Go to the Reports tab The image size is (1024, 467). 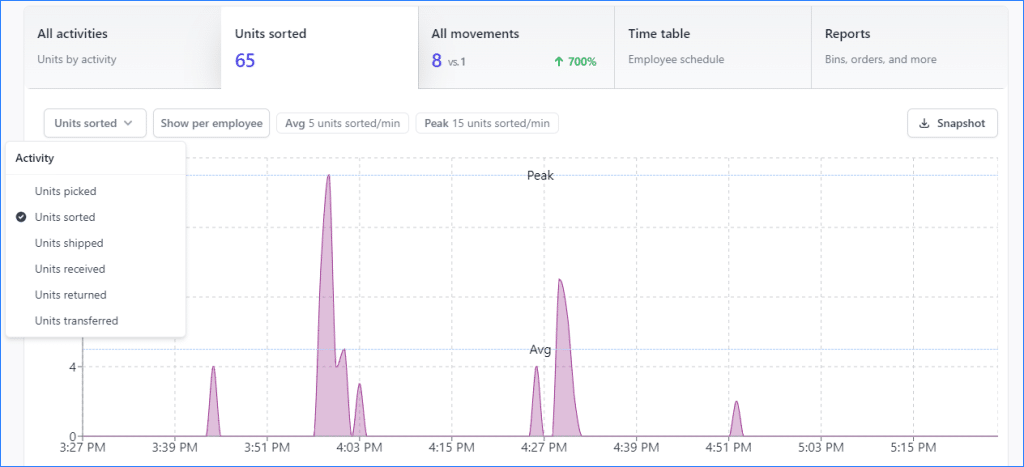(910, 48)
